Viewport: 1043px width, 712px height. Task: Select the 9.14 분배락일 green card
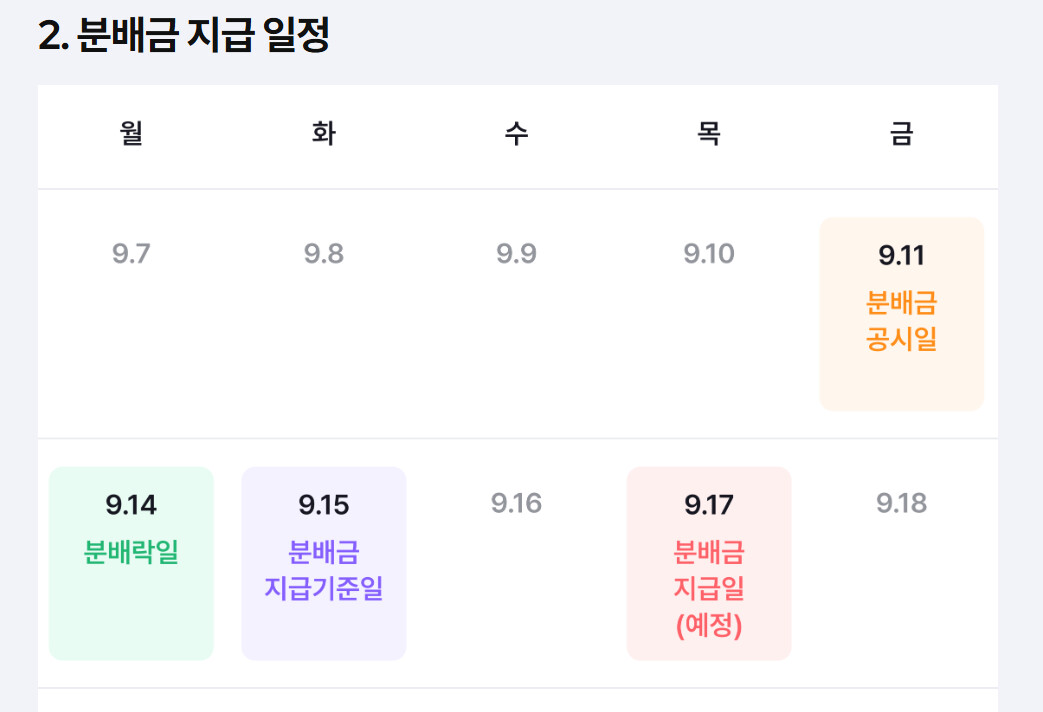(131, 564)
